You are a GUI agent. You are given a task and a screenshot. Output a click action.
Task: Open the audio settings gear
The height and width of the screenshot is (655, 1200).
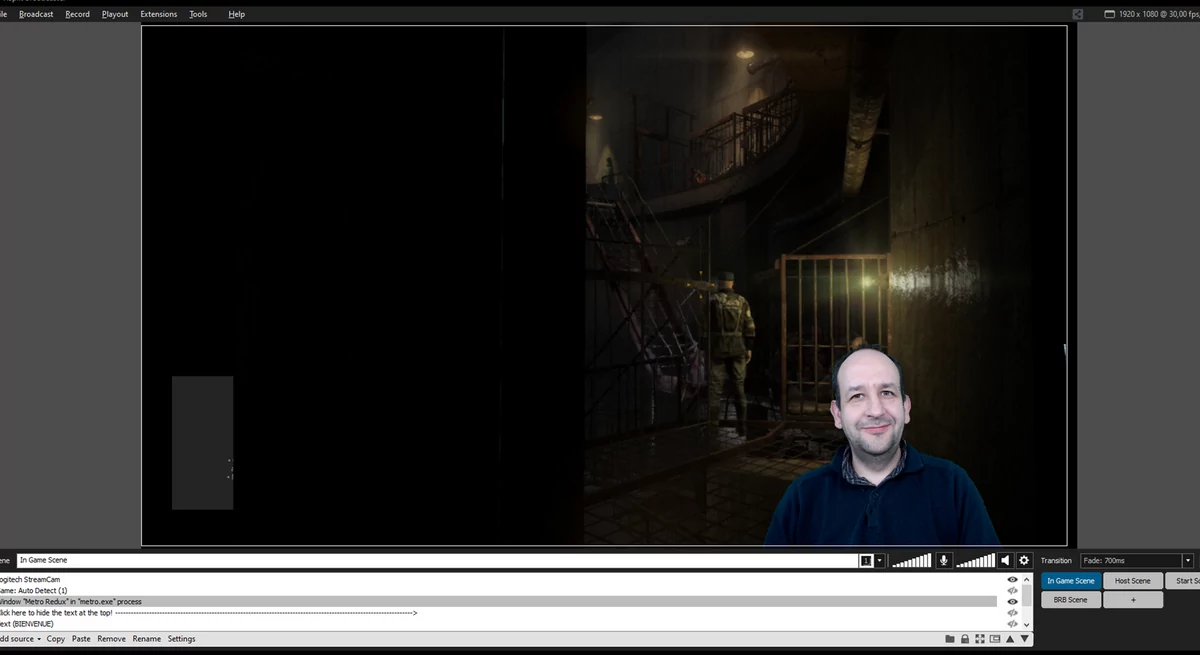pos(1024,561)
